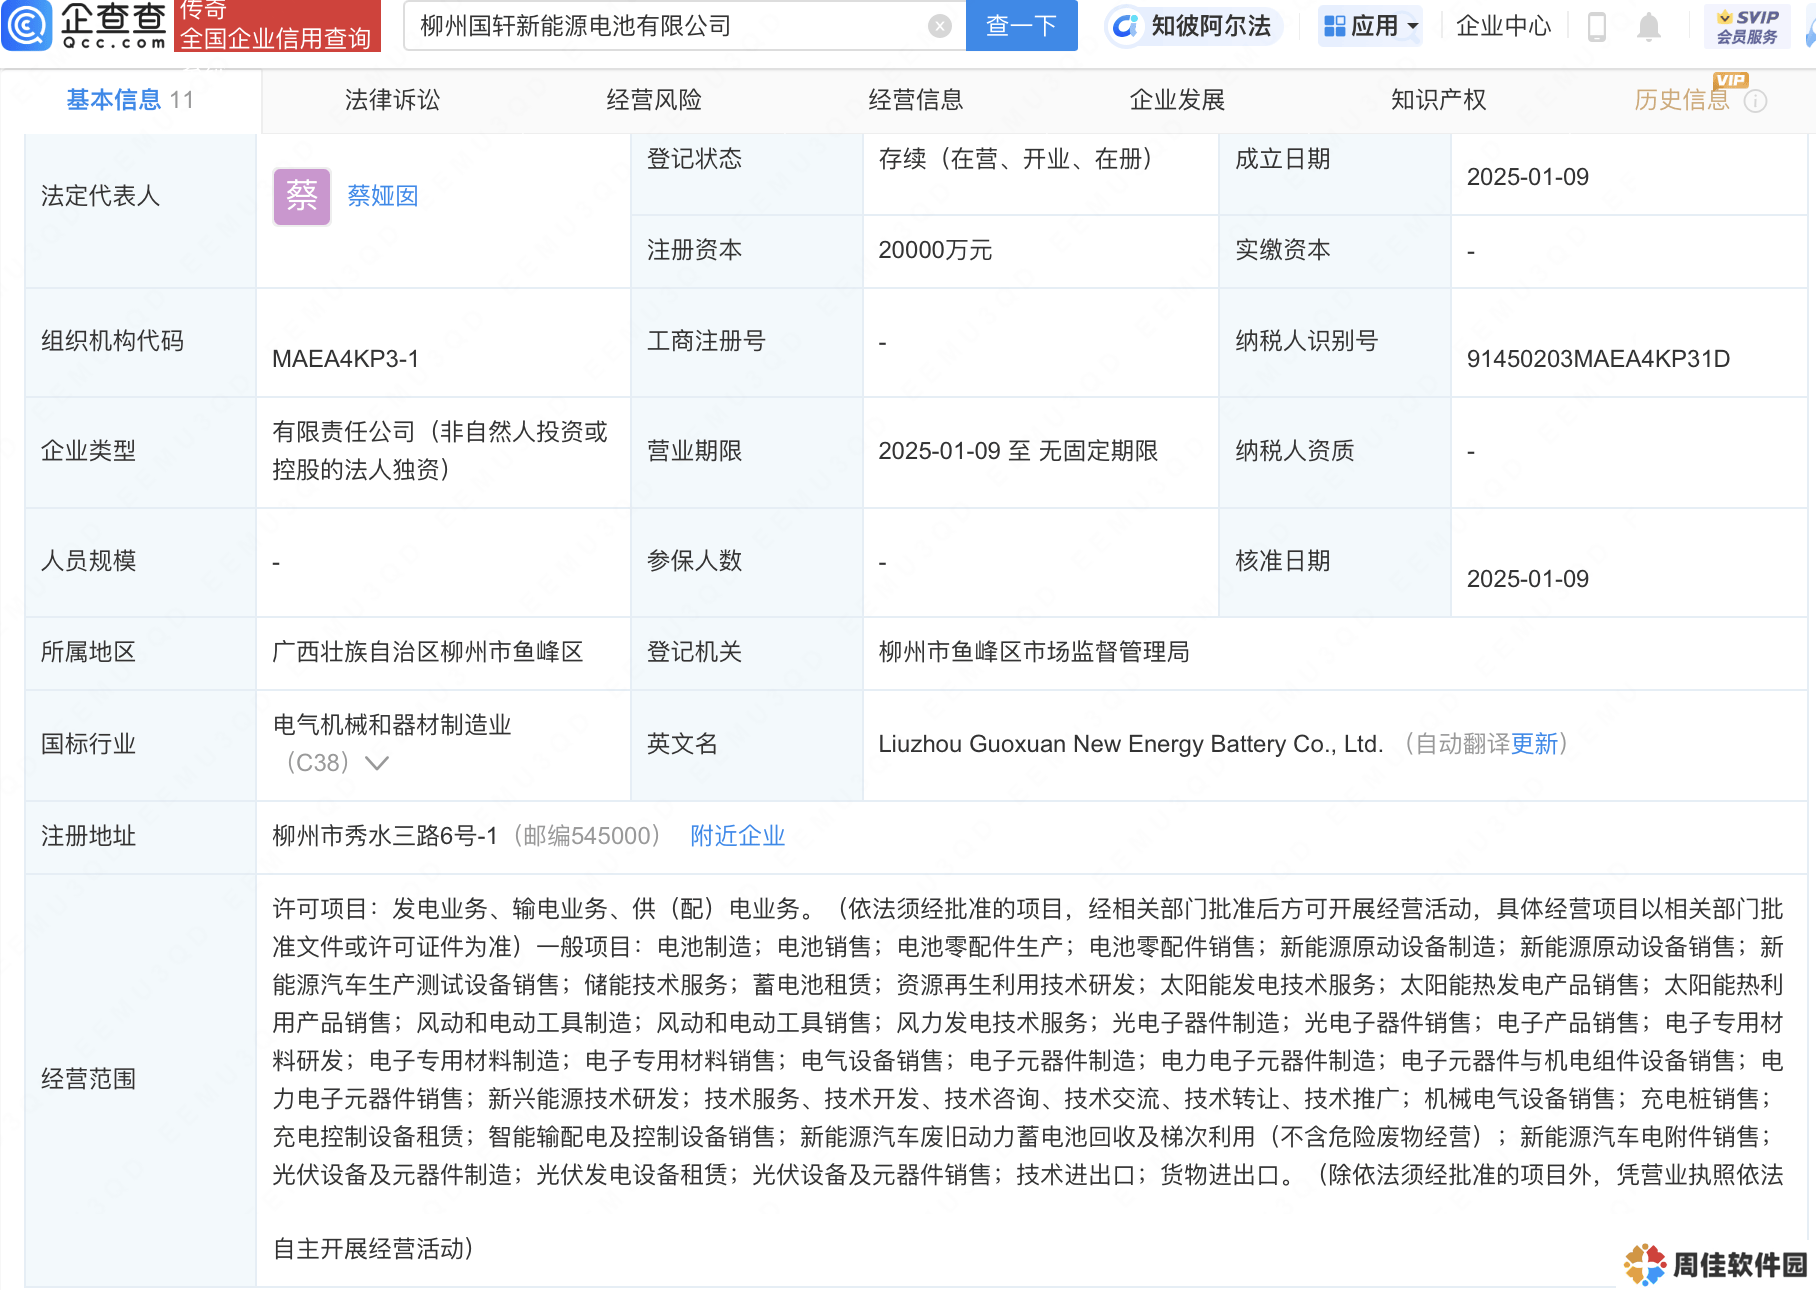Open SVIP member services icon
Viewport: 1816px width, 1290px height.
(x=1746, y=26)
